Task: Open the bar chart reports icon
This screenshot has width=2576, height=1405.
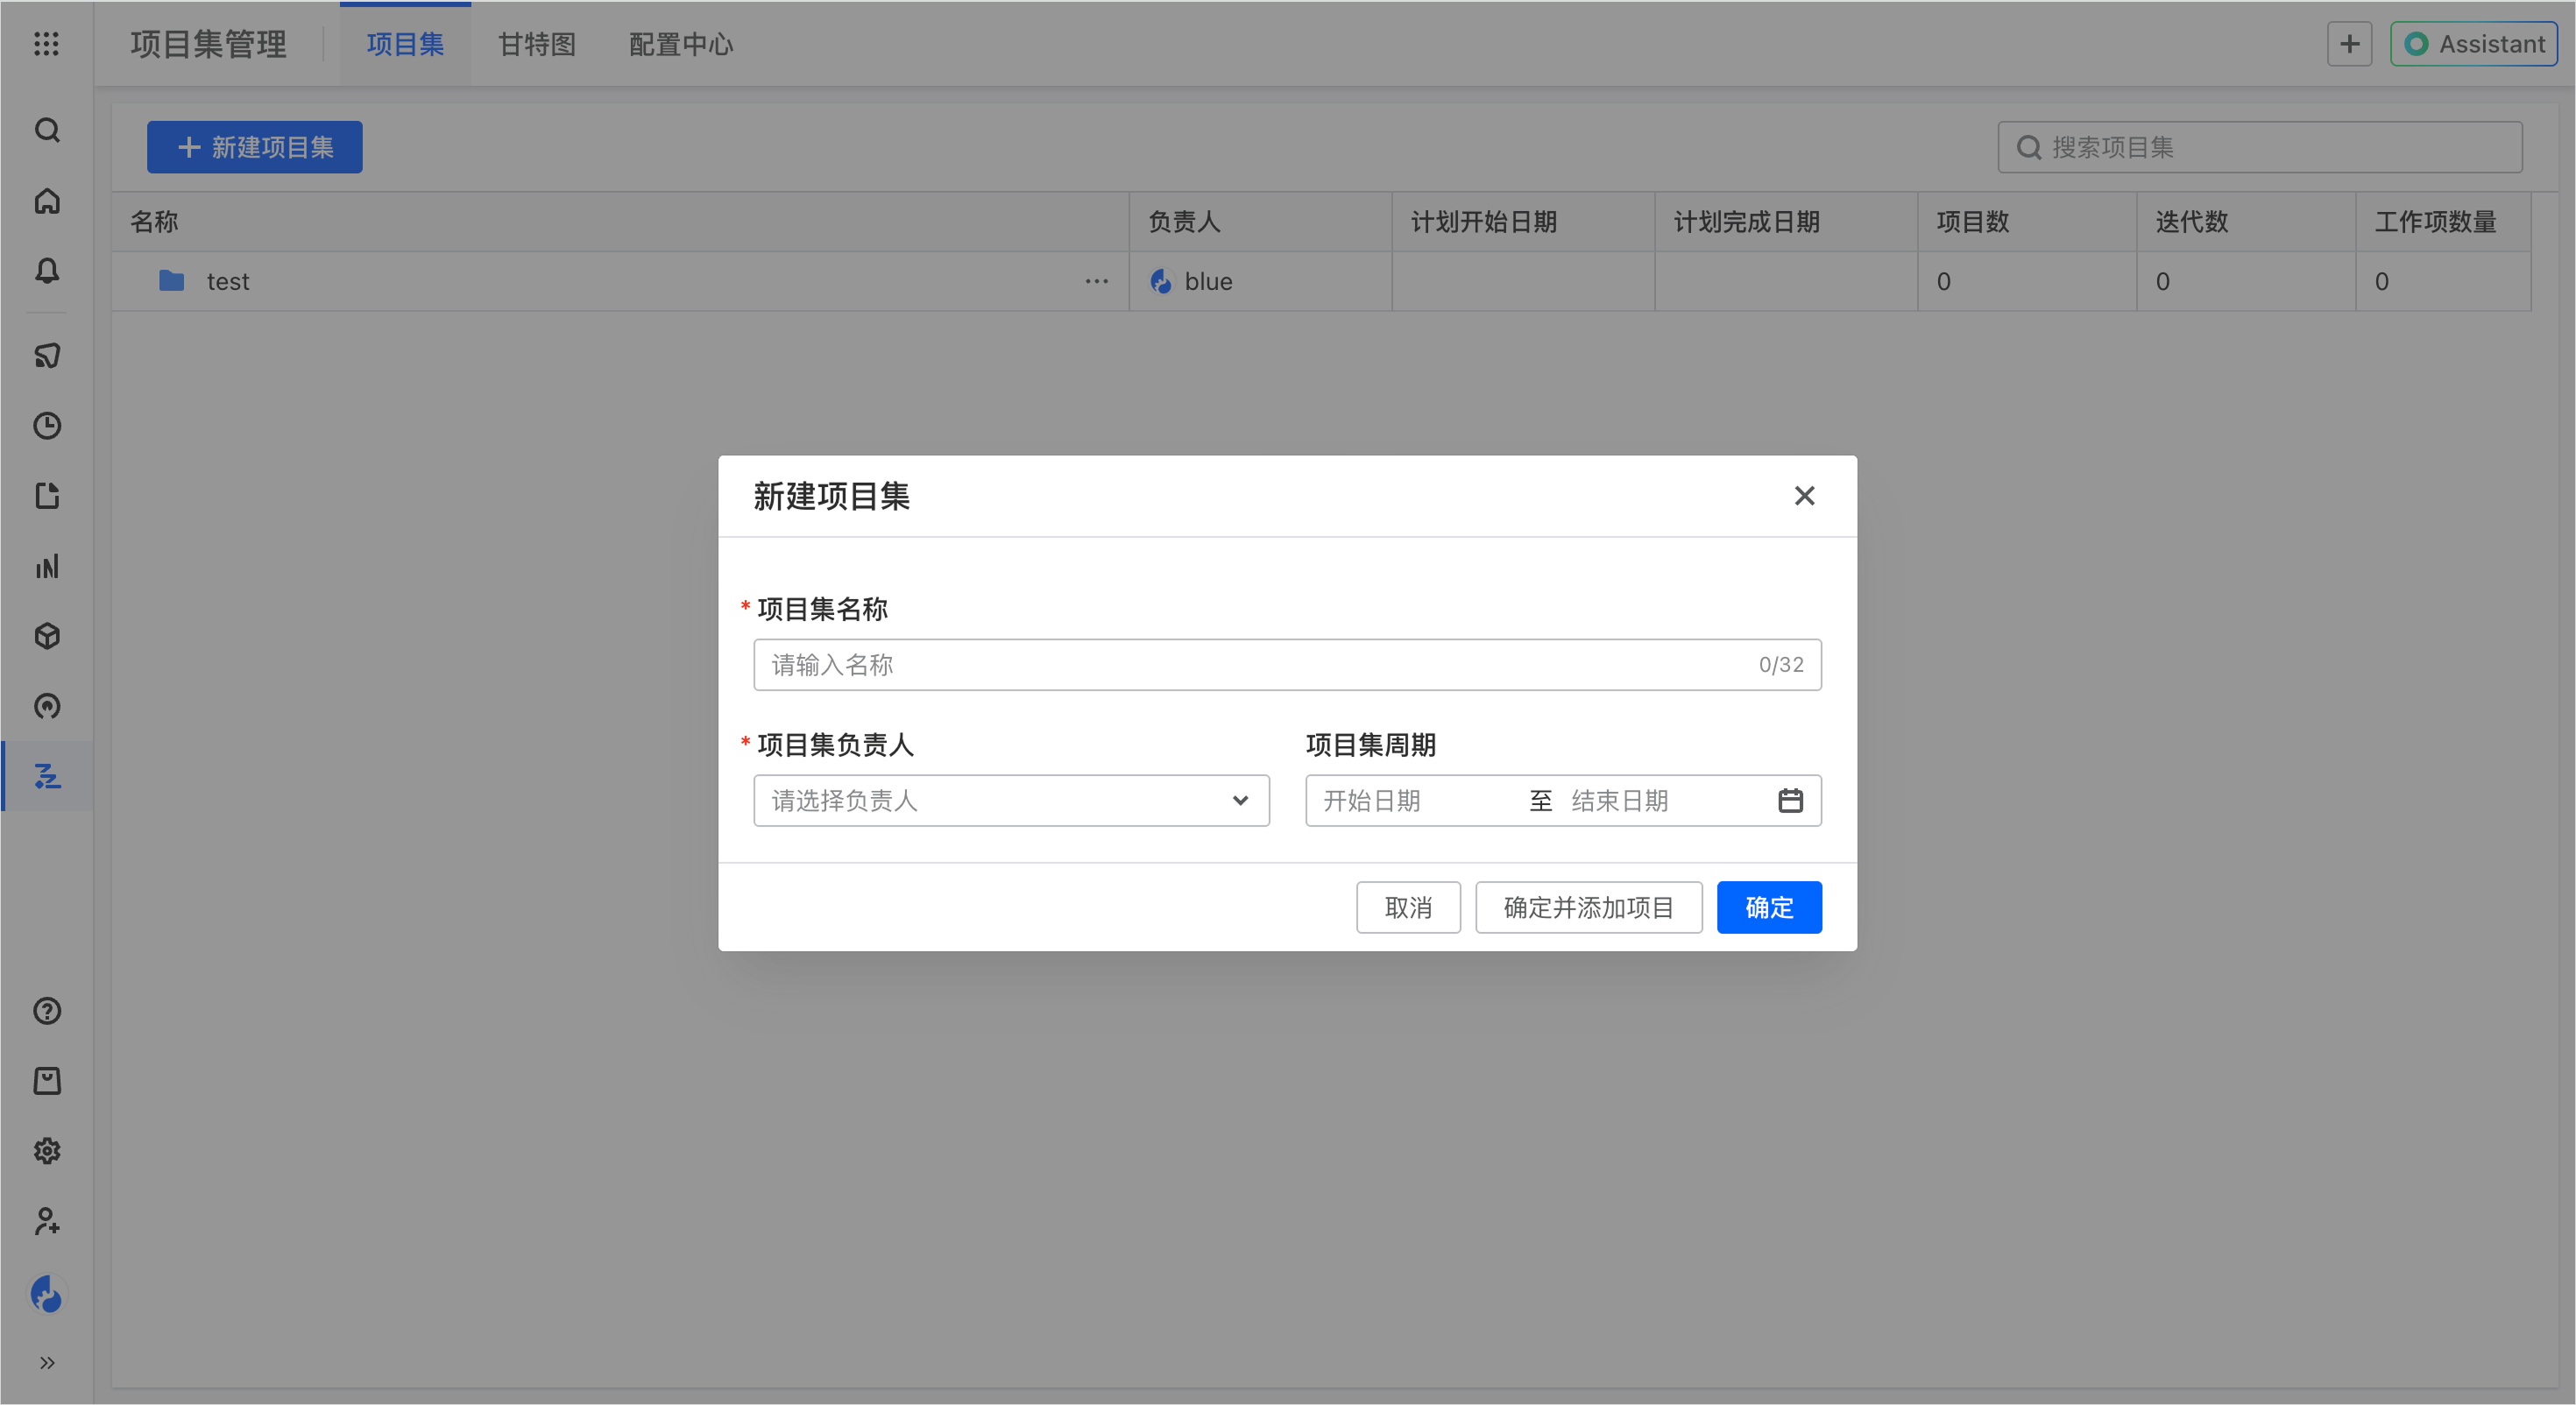Action: 47,566
